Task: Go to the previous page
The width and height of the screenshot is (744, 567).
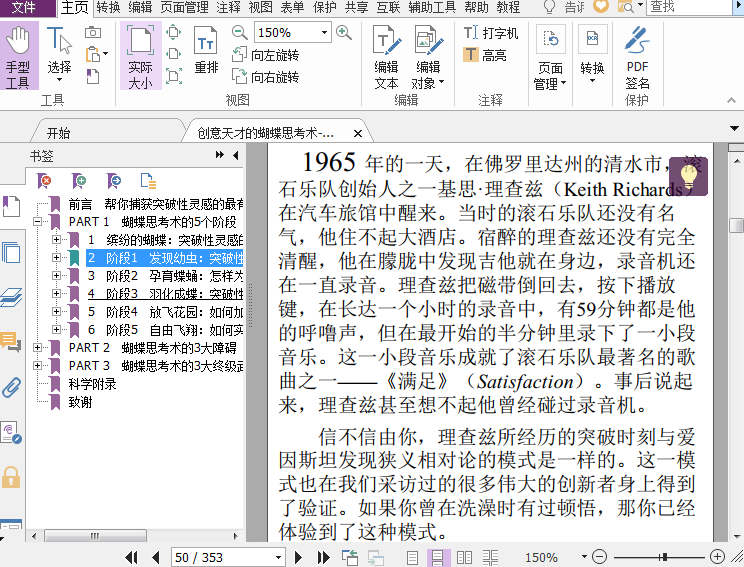Action: pyautogui.click(x=156, y=557)
